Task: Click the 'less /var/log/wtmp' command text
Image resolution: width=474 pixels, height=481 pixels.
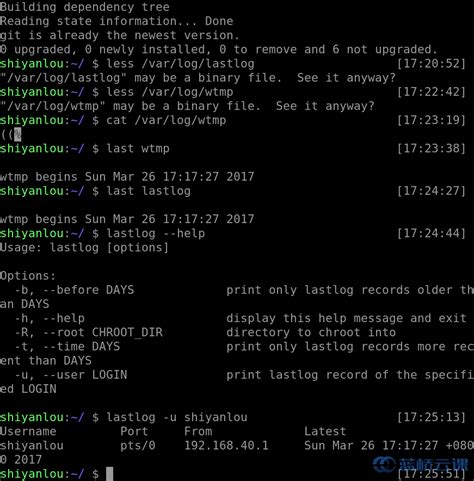Action: point(170,92)
